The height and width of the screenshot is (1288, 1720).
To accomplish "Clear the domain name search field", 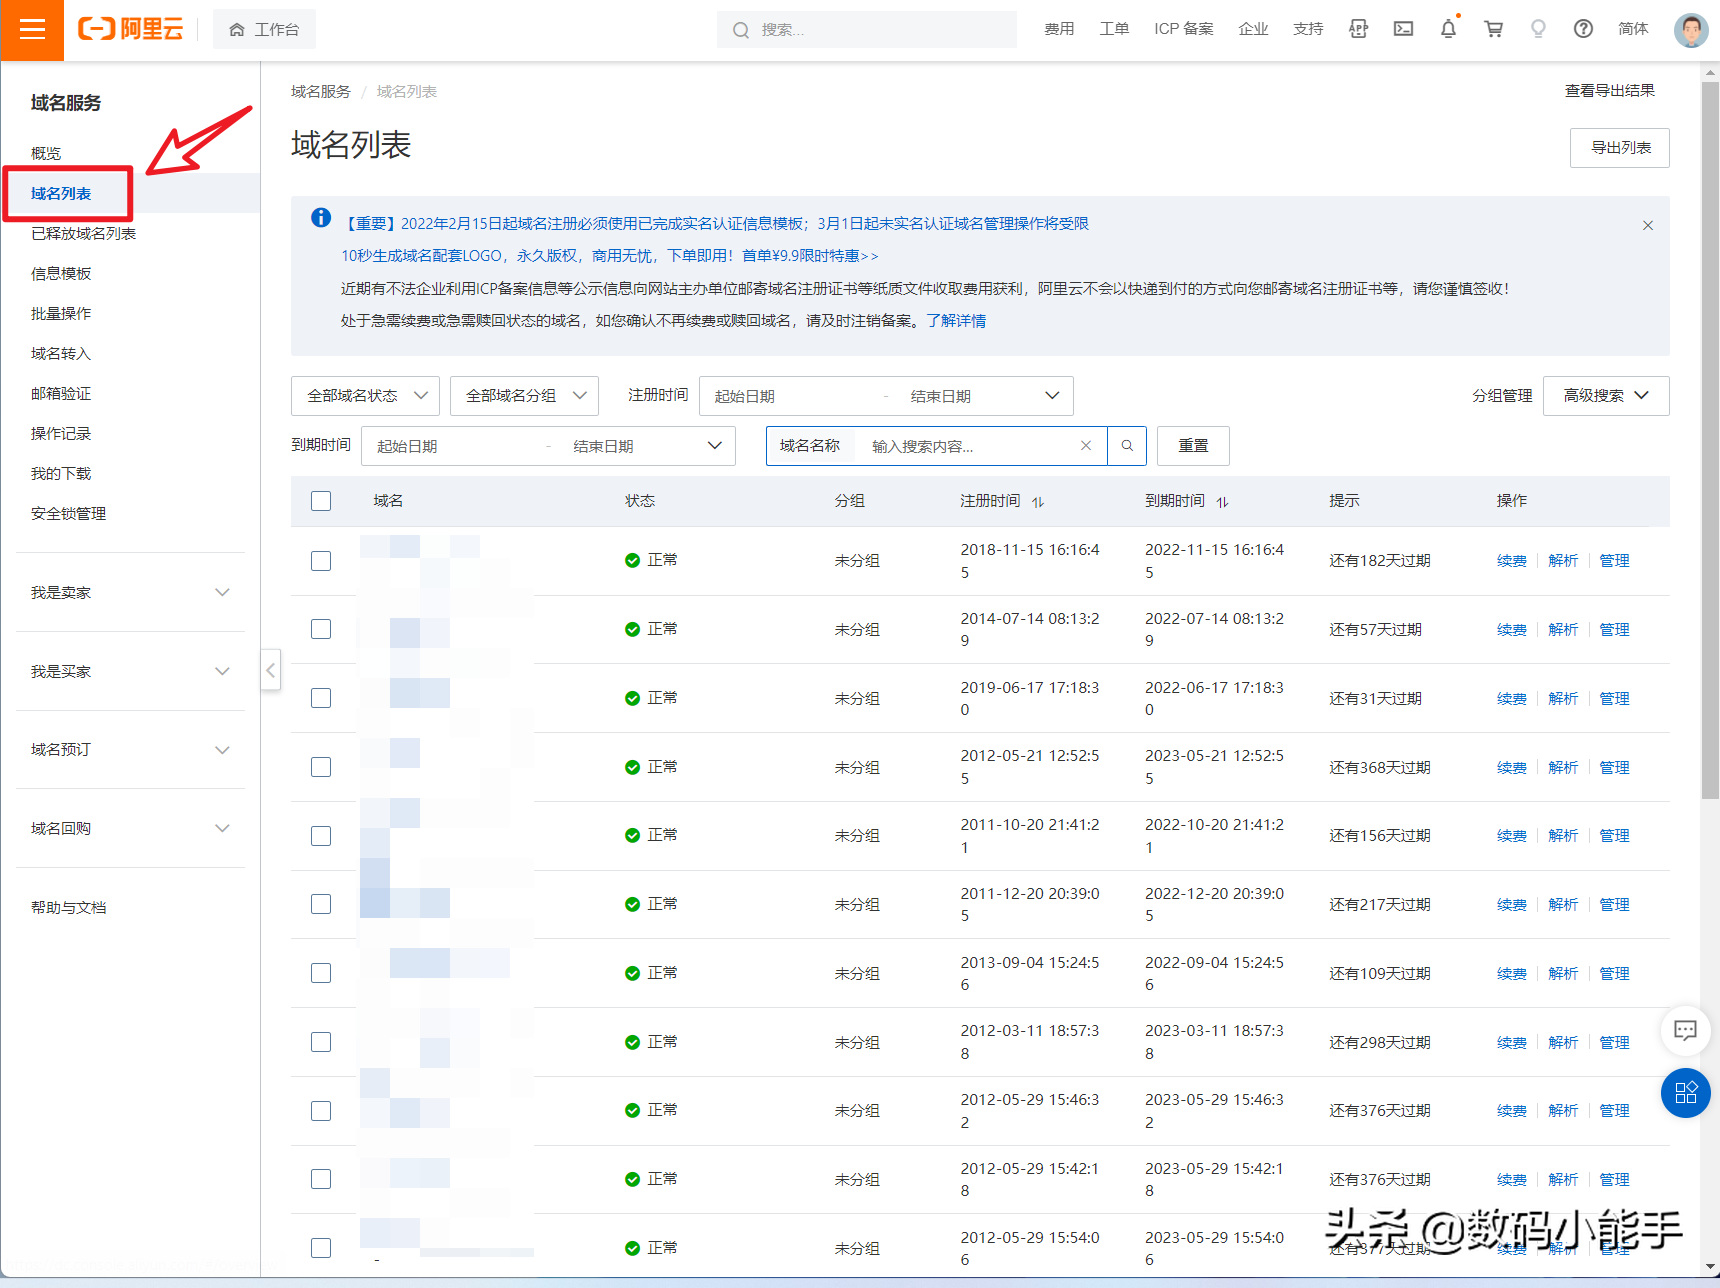I will [1086, 446].
